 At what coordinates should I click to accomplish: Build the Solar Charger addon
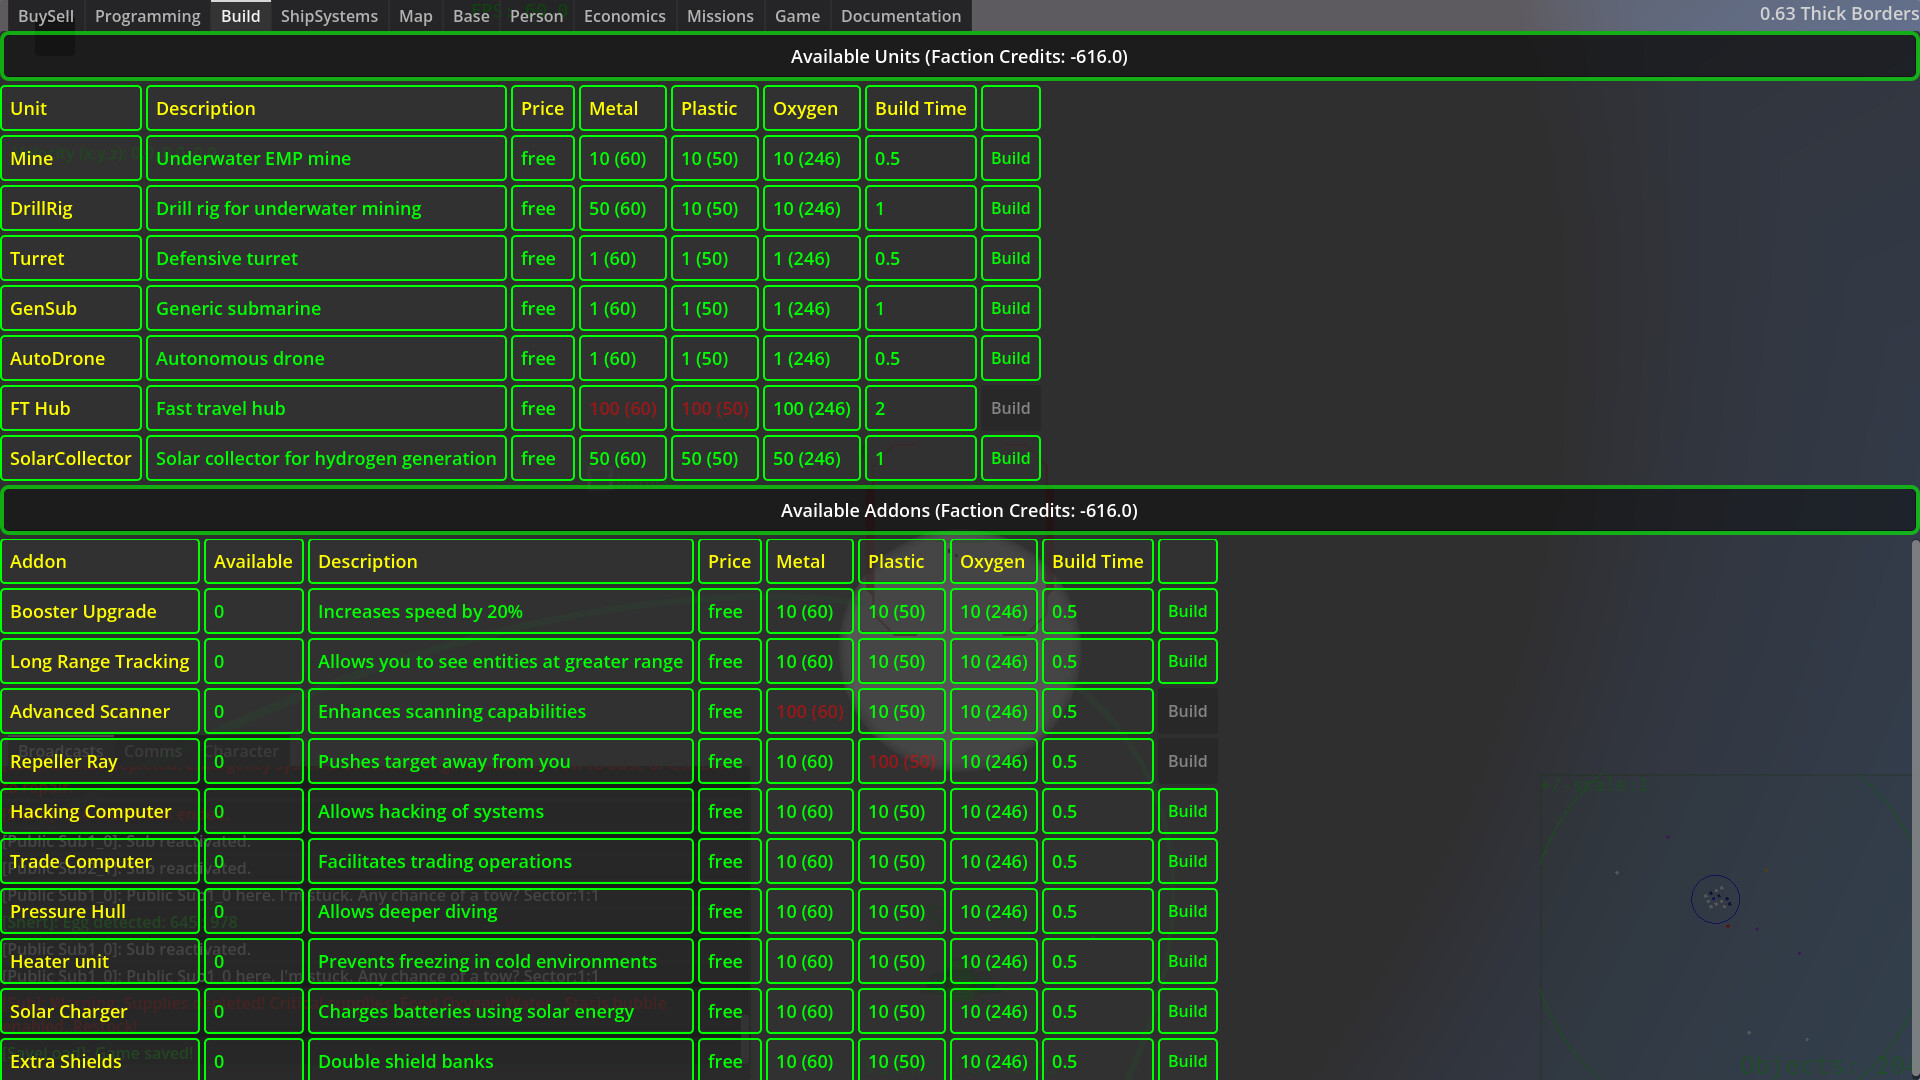pos(1188,1011)
